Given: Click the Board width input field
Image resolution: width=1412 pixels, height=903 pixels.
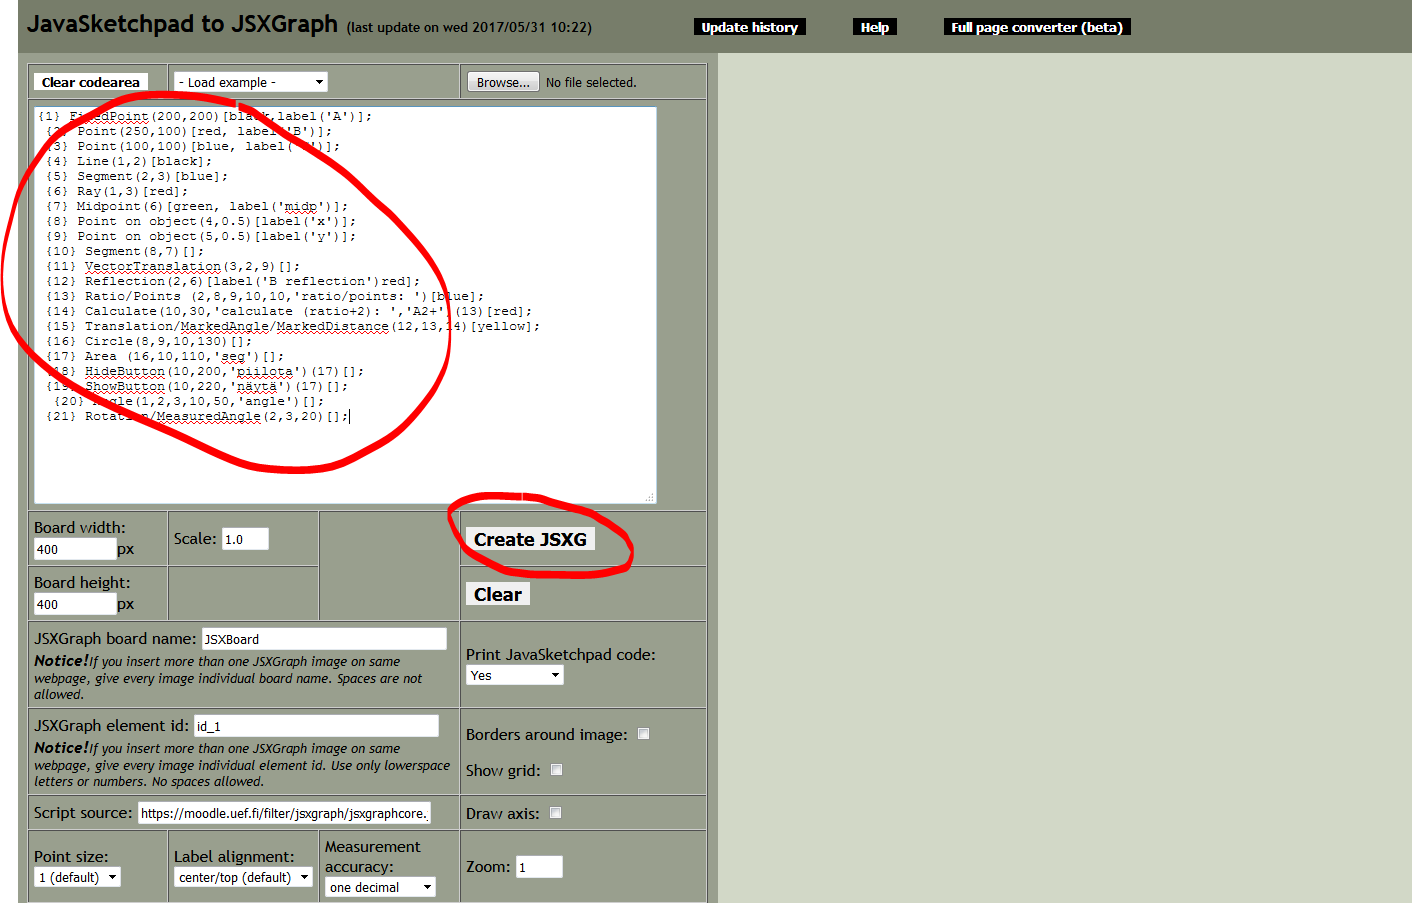Looking at the screenshot, I should pyautogui.click(x=75, y=549).
